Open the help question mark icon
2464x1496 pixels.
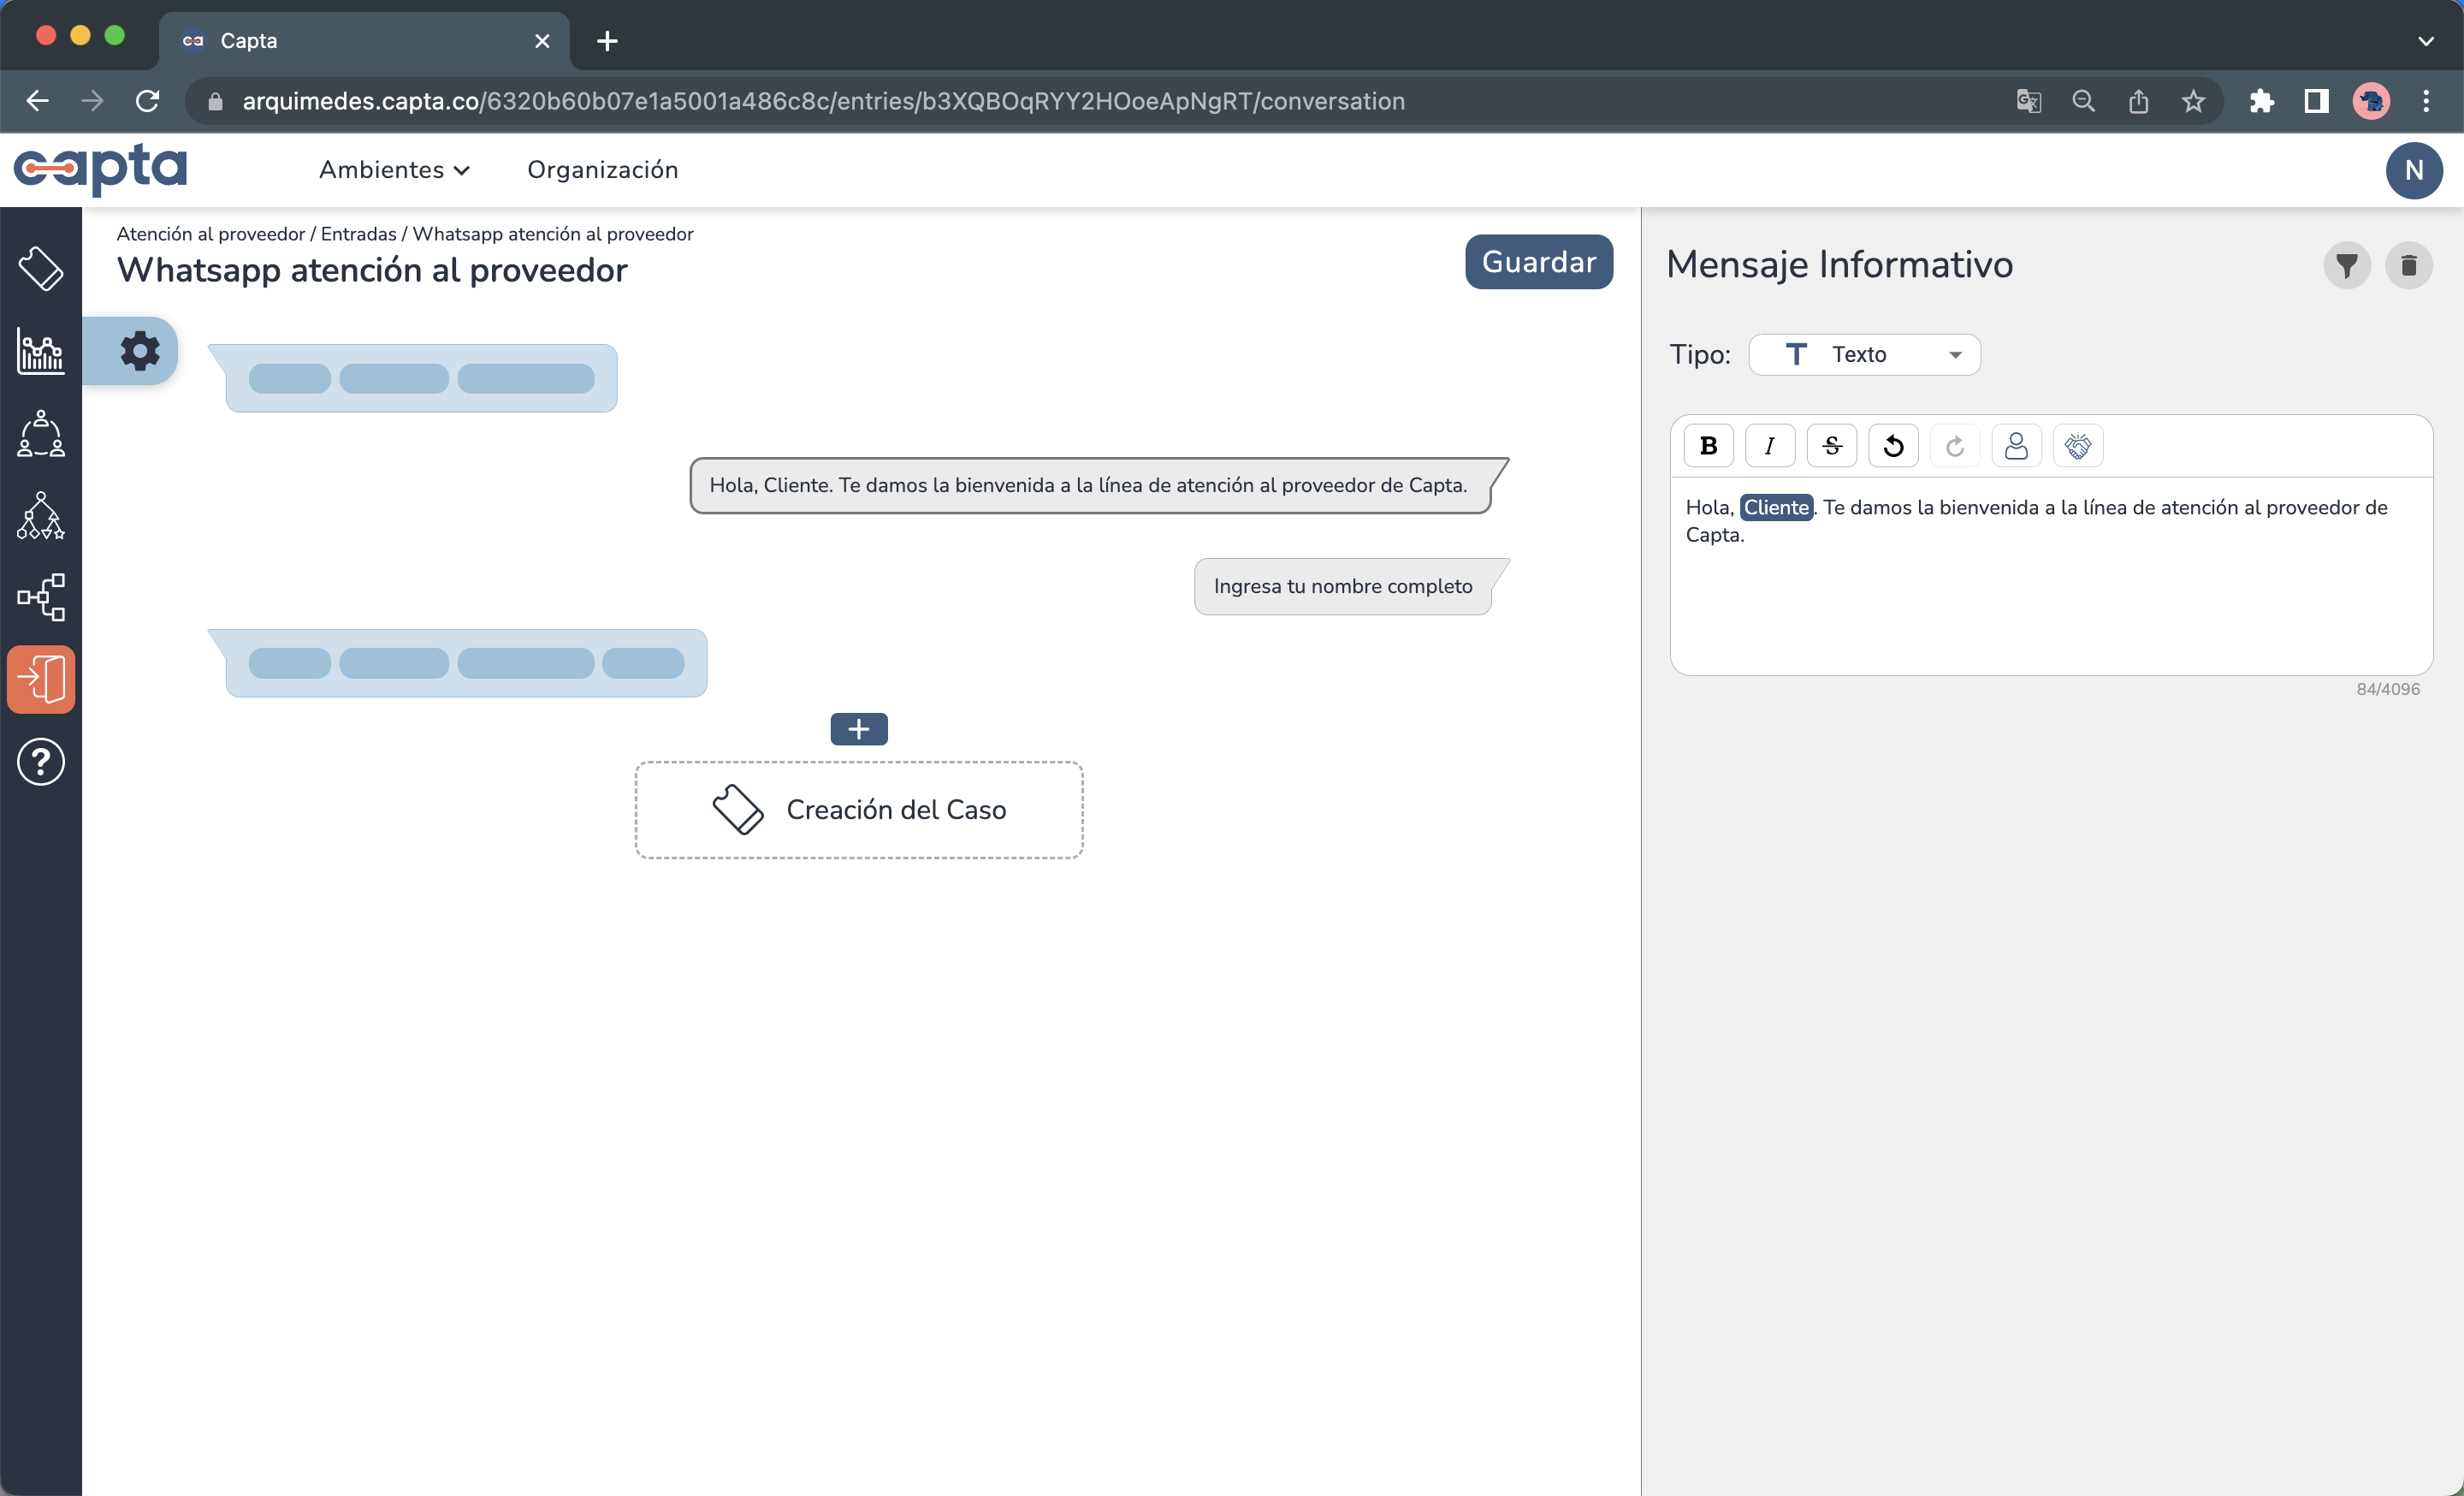click(x=41, y=762)
